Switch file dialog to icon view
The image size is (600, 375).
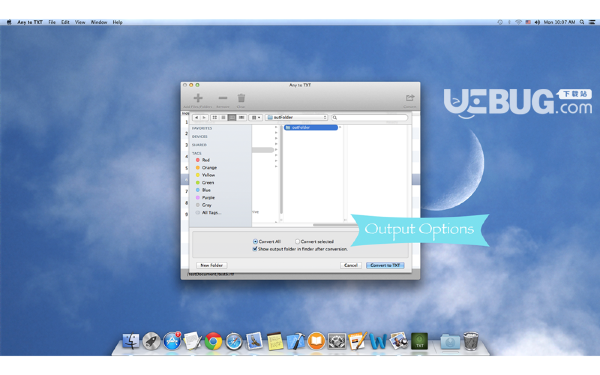pos(215,117)
